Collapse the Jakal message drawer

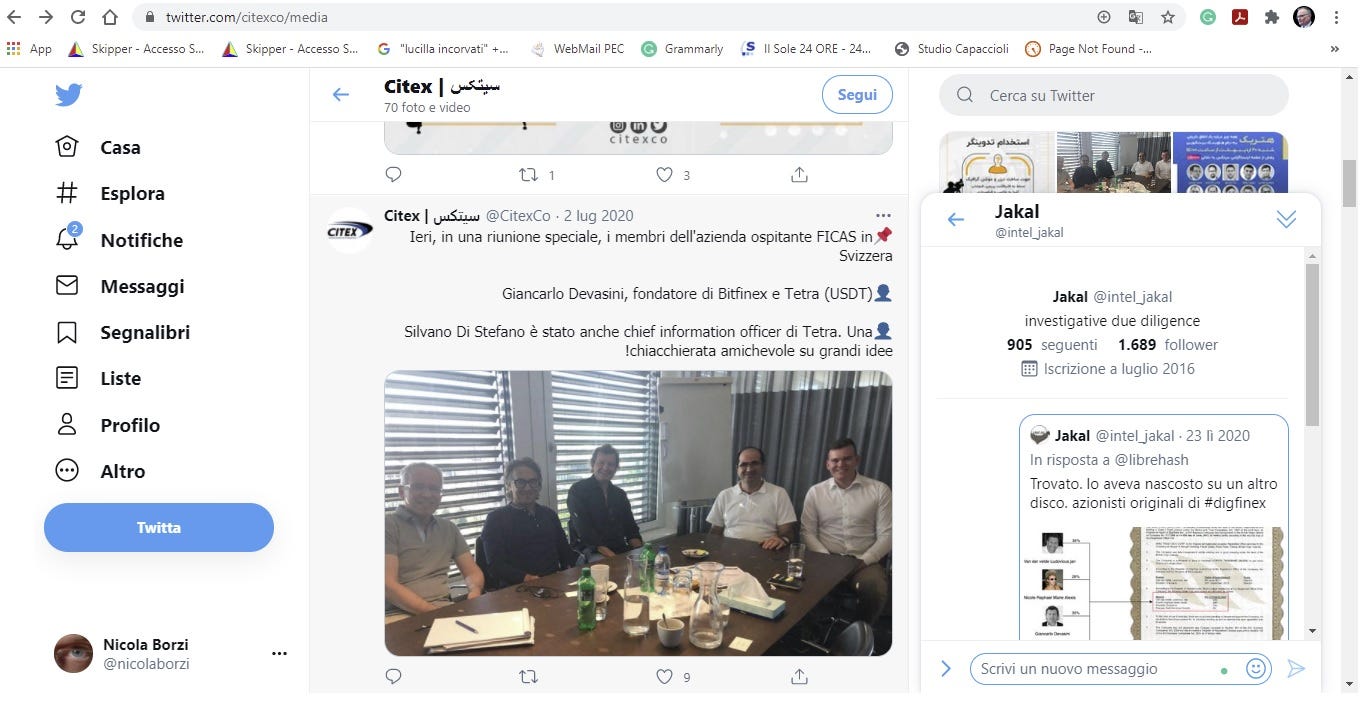(1286, 219)
